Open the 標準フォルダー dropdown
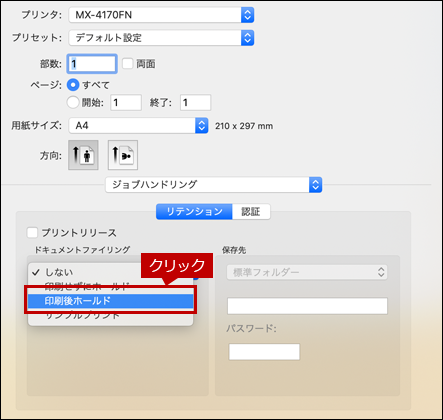The width and height of the screenshot is (443, 420). [307, 272]
